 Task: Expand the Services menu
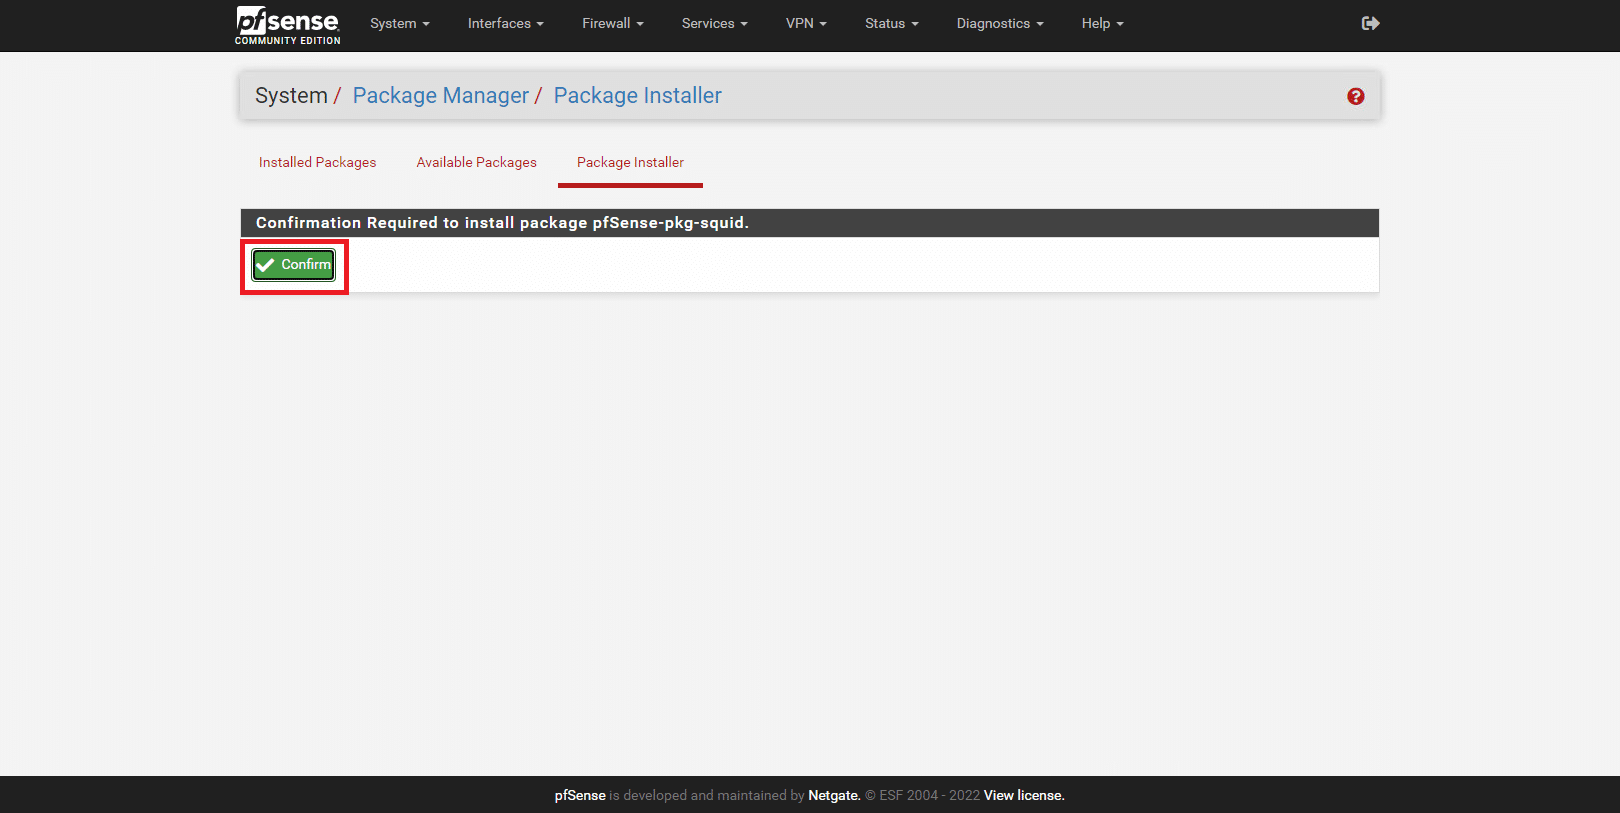click(x=715, y=23)
